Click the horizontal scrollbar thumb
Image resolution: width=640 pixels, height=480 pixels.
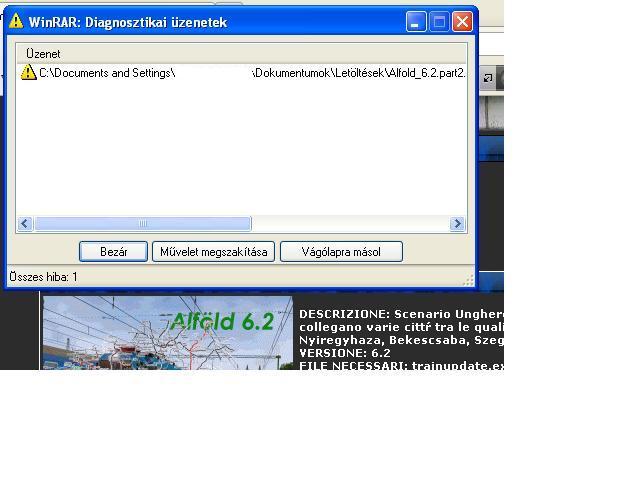(x=143, y=224)
